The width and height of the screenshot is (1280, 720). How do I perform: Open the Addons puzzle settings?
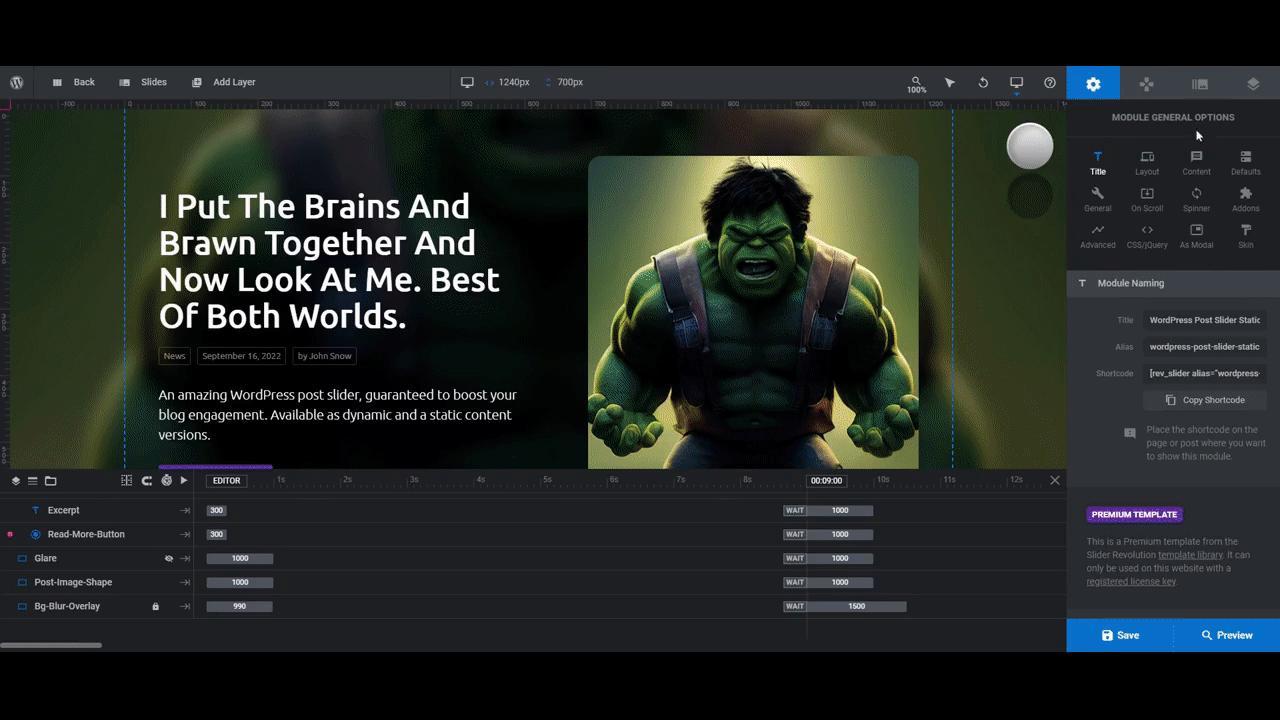click(1246, 199)
